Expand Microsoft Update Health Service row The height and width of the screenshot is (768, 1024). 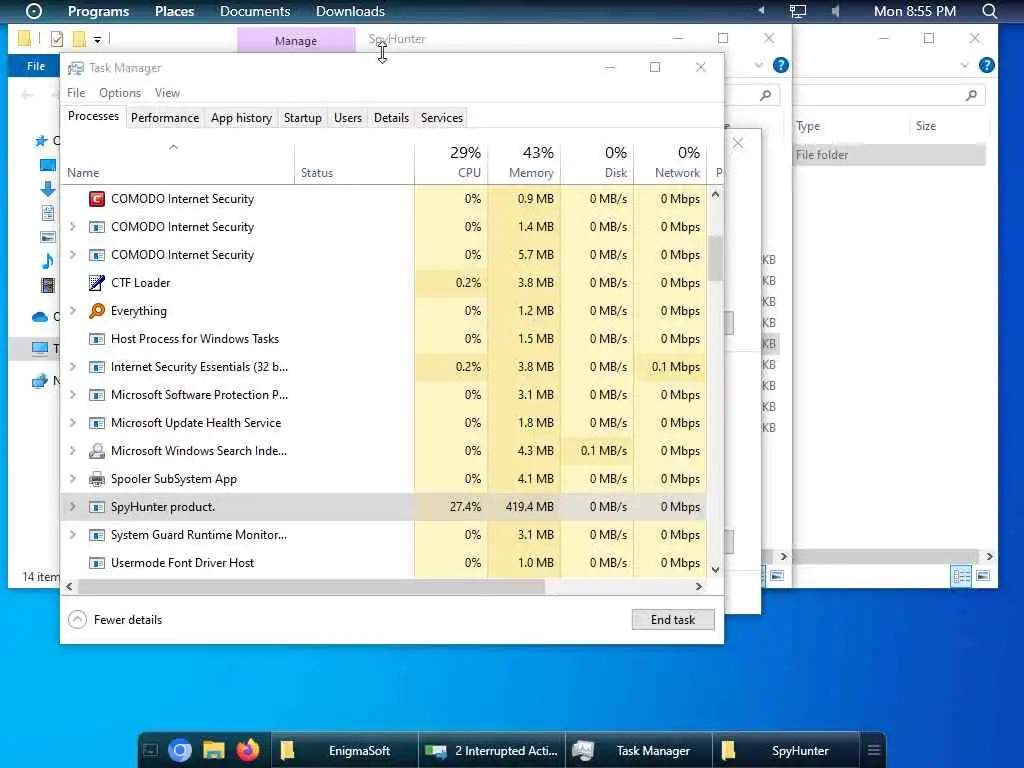(72, 423)
